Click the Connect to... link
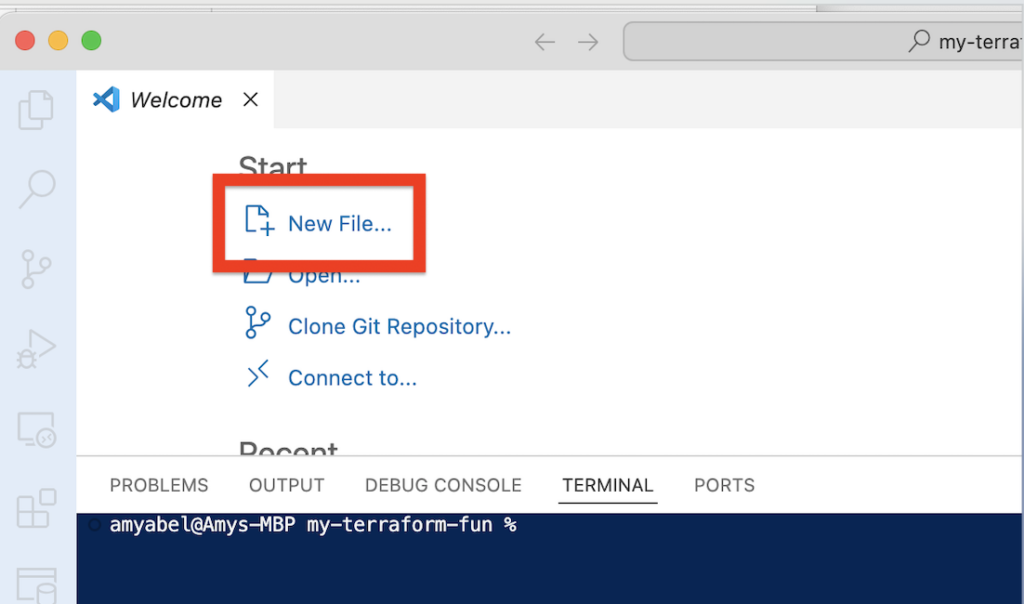The image size is (1024, 604). pos(352,378)
